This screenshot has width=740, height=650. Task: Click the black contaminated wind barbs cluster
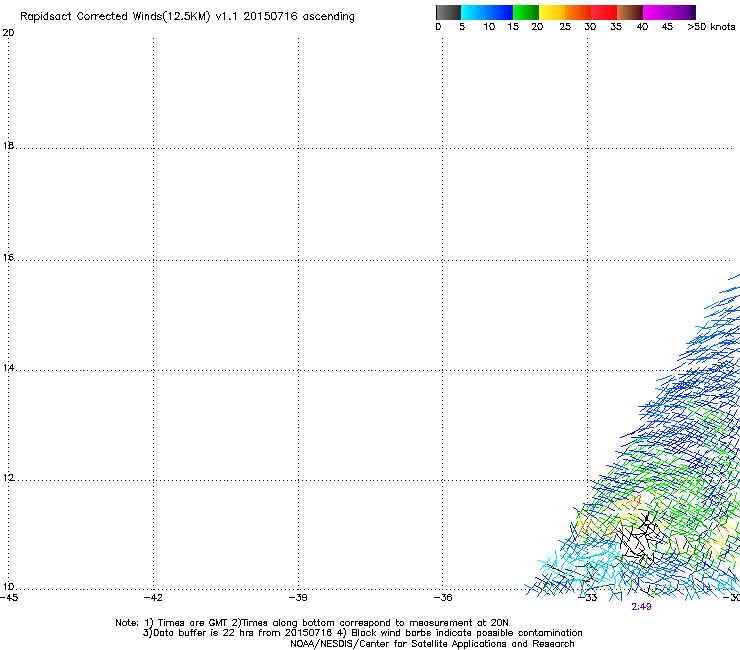point(640,538)
